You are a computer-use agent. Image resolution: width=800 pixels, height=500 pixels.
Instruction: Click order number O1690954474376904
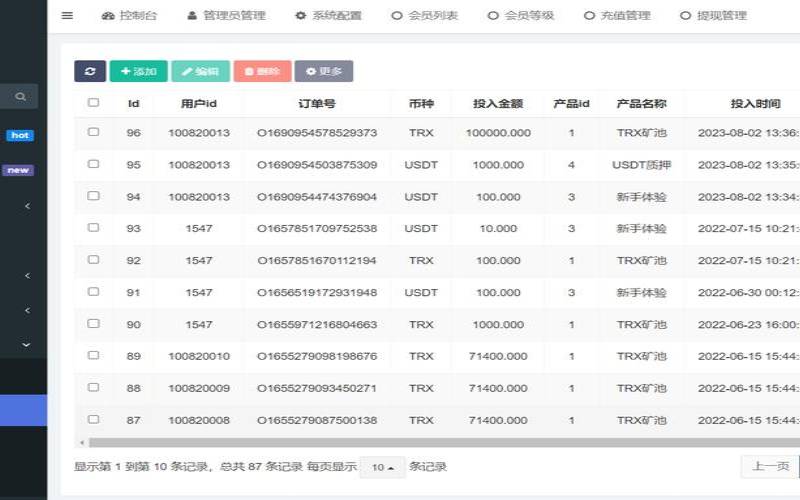tap(317, 196)
